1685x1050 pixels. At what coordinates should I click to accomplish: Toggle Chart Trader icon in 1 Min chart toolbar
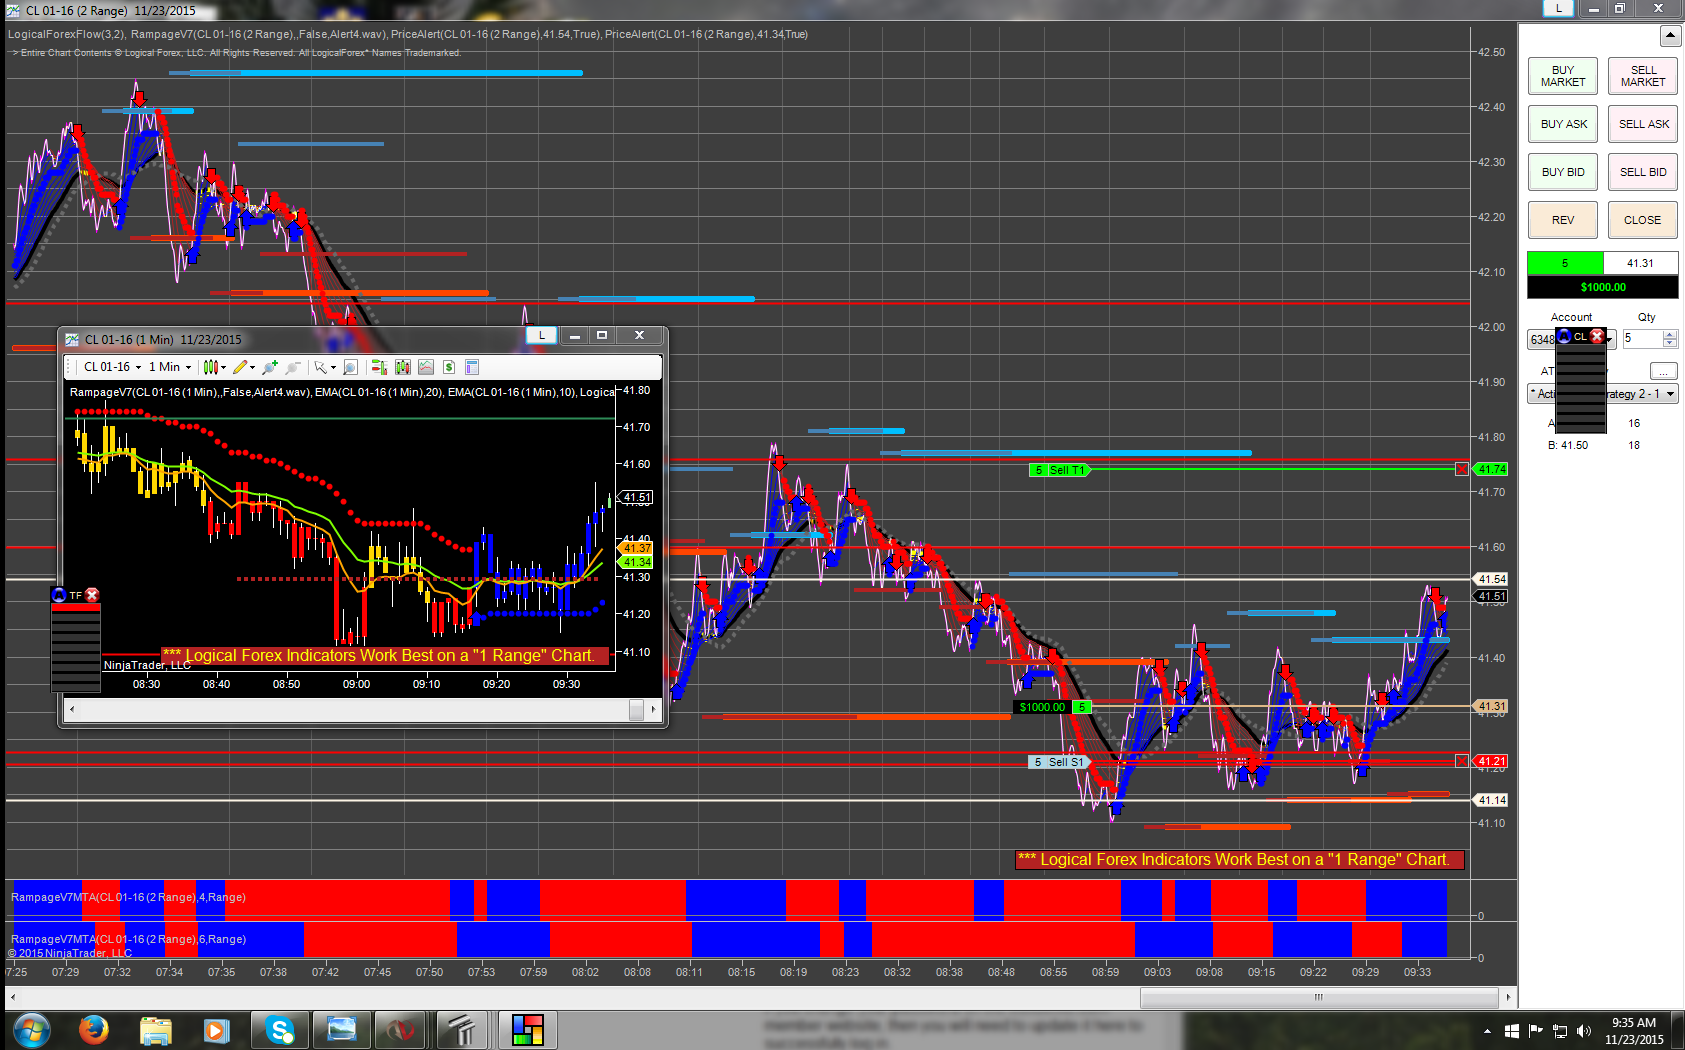tap(379, 367)
